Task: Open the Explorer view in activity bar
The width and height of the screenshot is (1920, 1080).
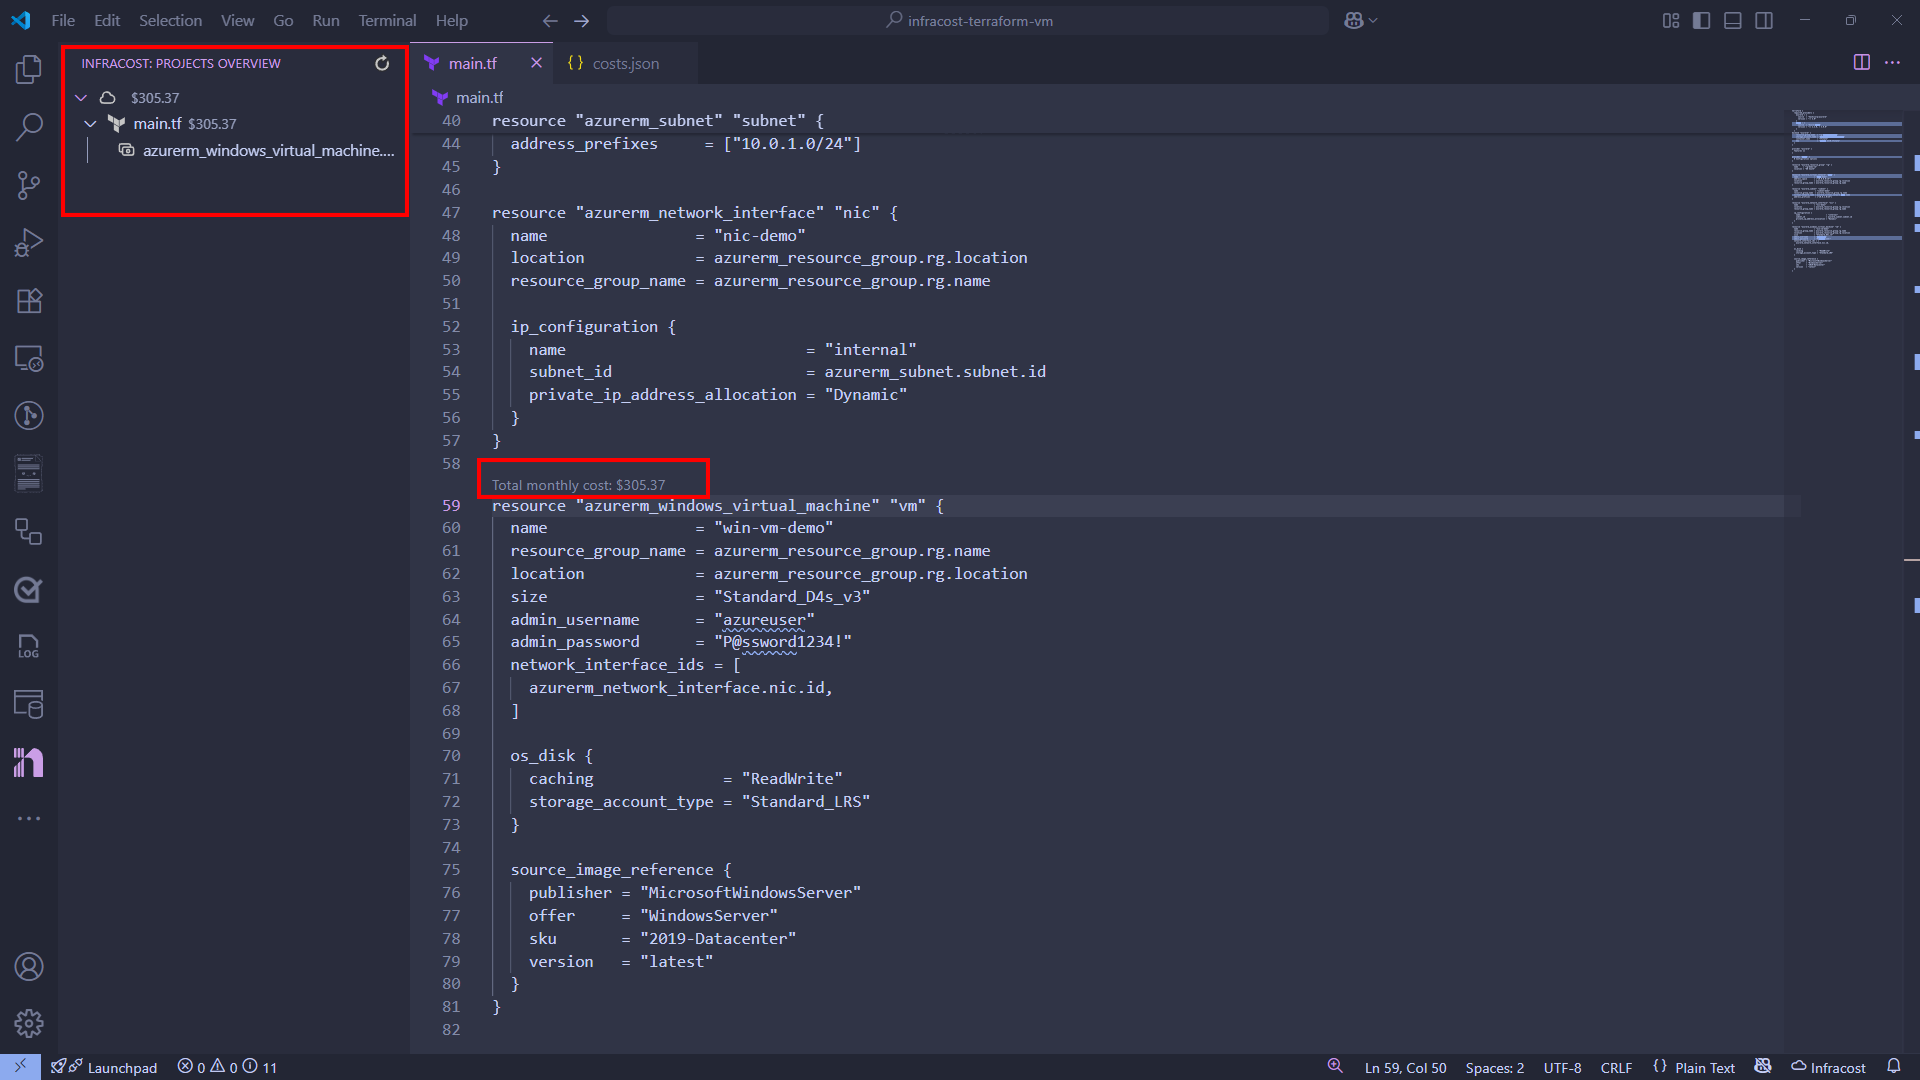Action: (29, 69)
